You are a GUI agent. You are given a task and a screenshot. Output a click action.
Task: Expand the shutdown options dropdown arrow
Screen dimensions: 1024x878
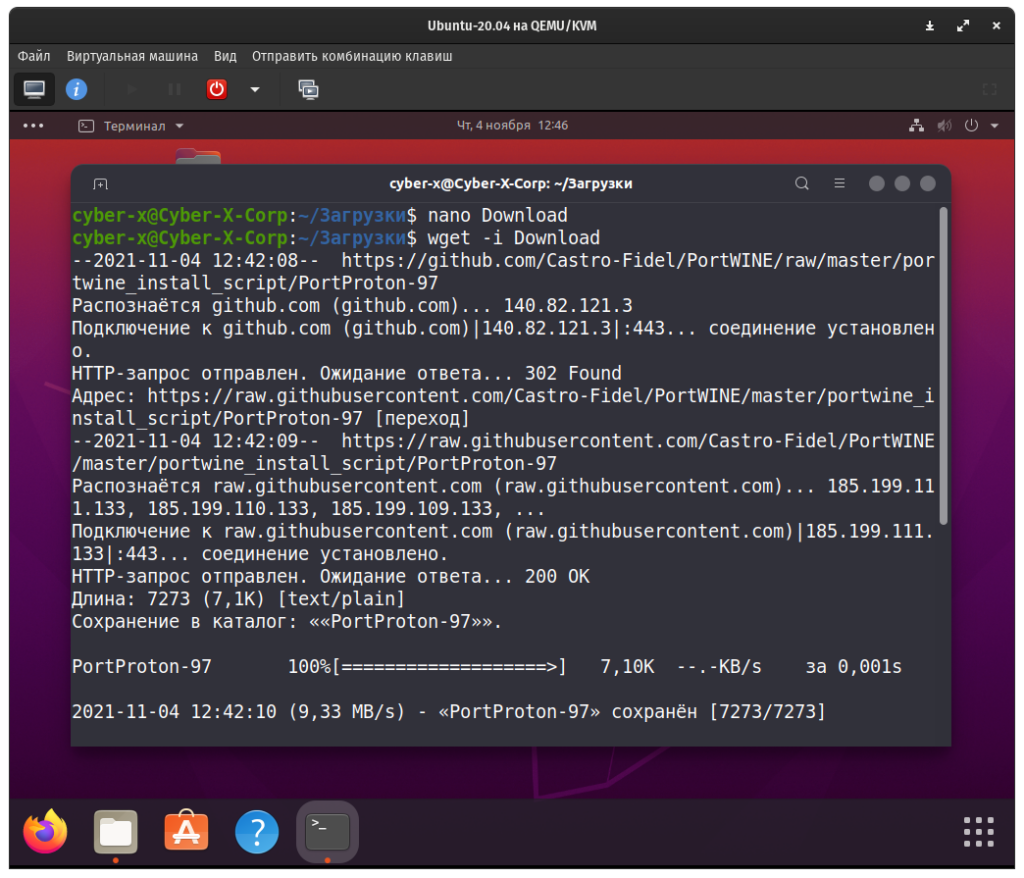click(255, 89)
